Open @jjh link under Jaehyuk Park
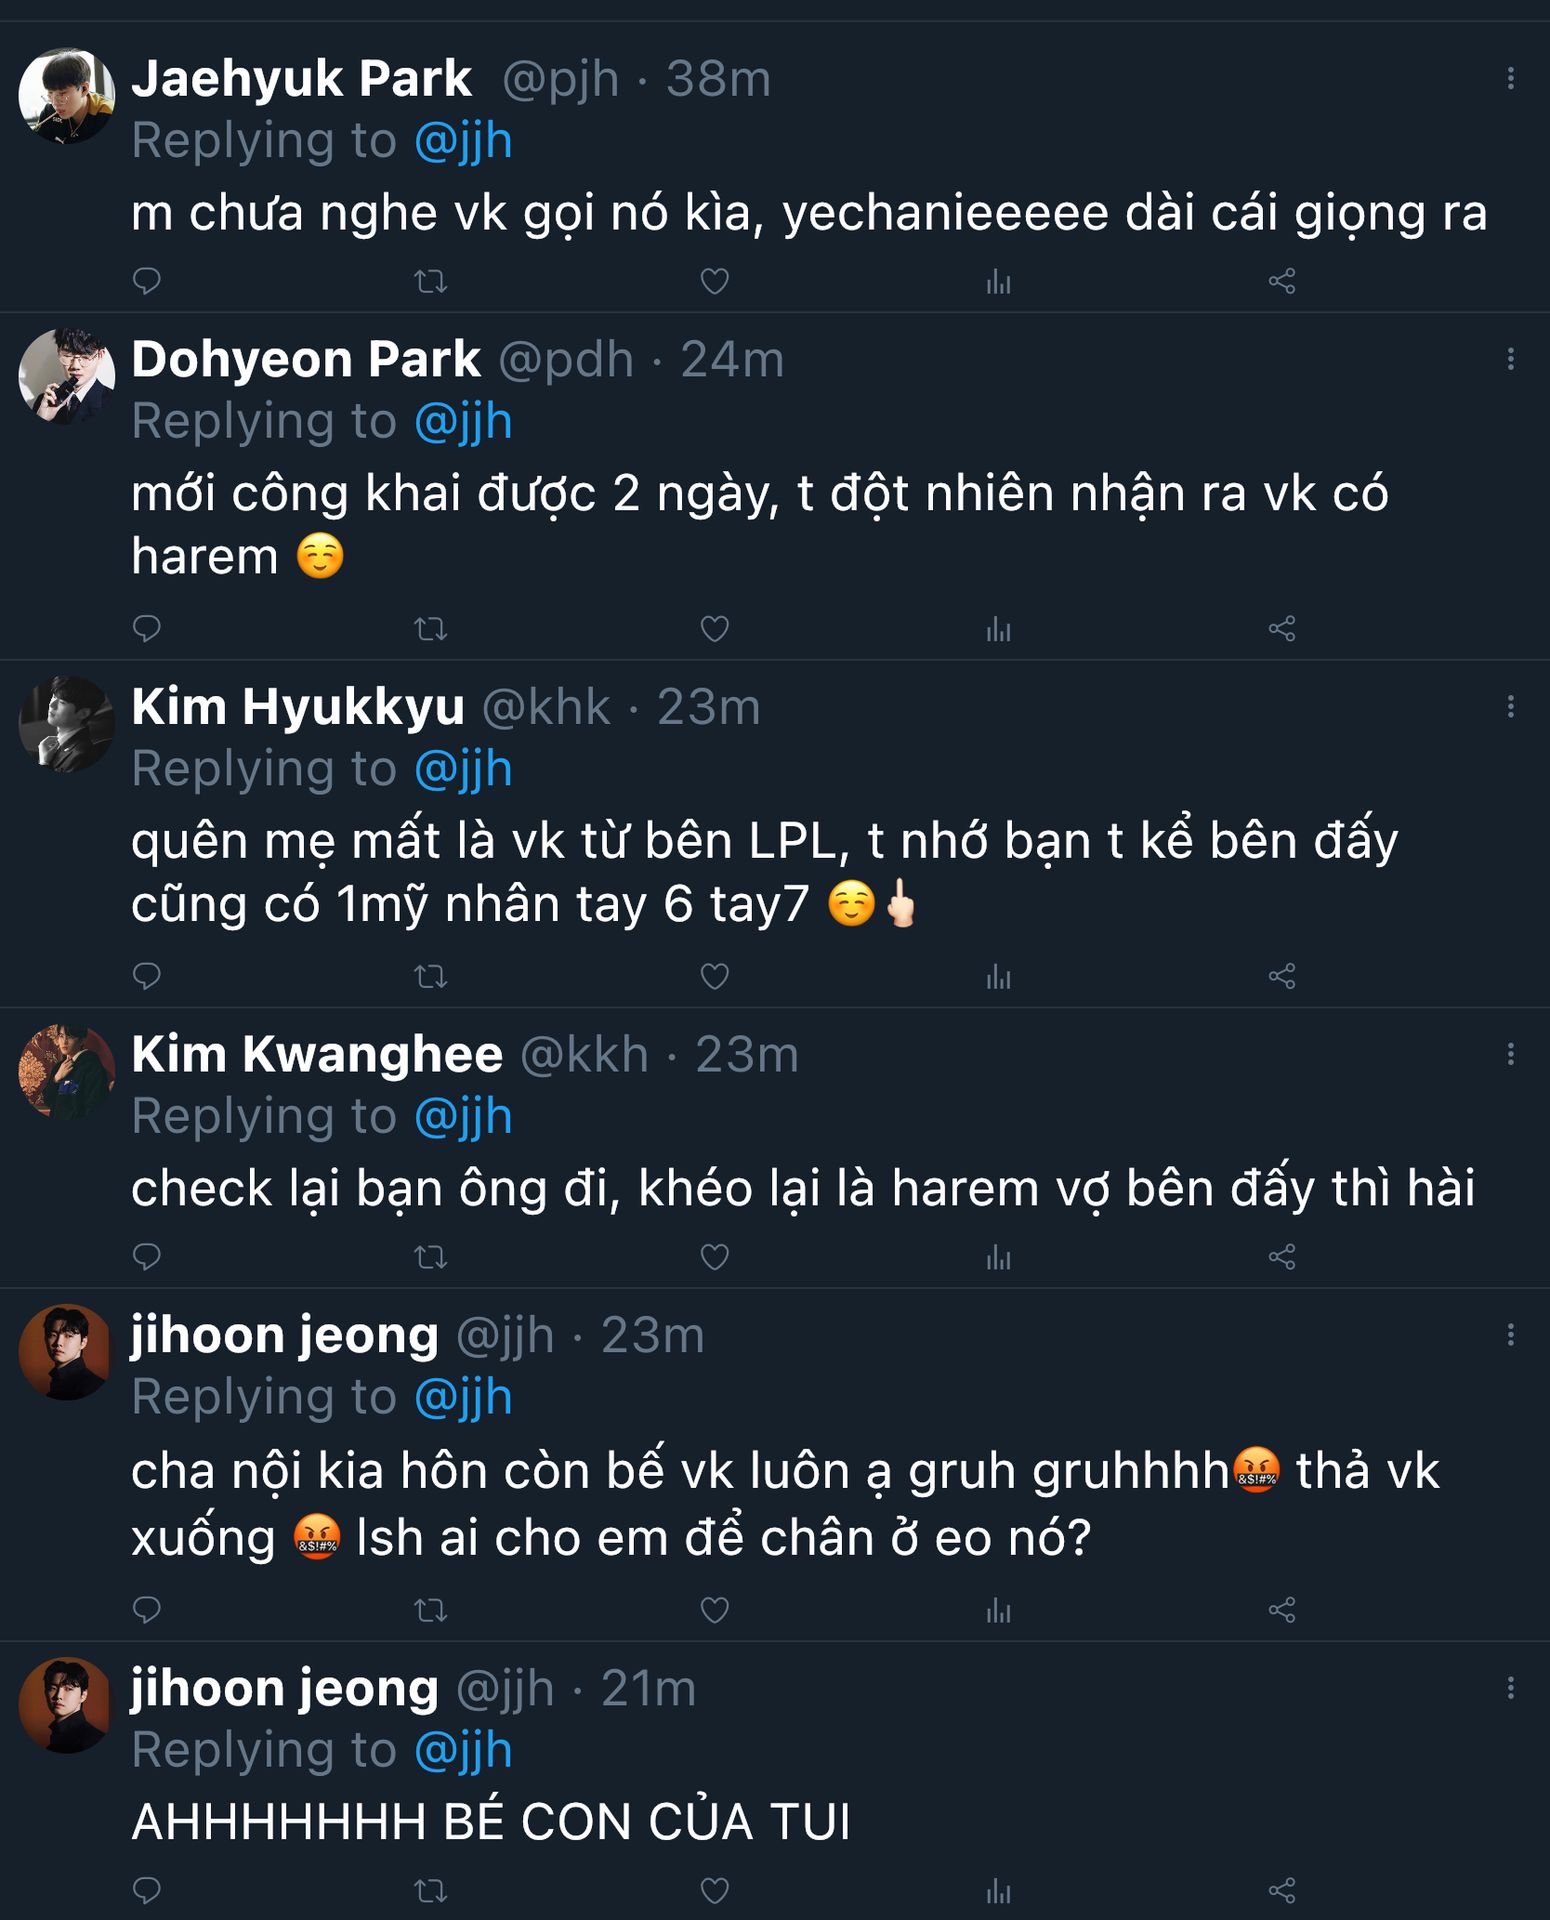Viewport: 1550px width, 1920px height. pyautogui.click(x=463, y=141)
